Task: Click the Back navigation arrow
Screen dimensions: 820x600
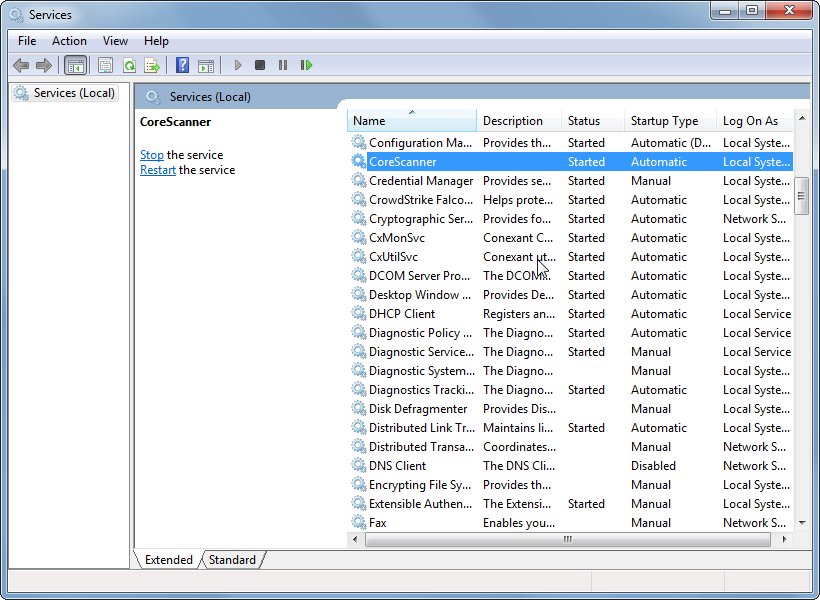Action: [x=21, y=65]
